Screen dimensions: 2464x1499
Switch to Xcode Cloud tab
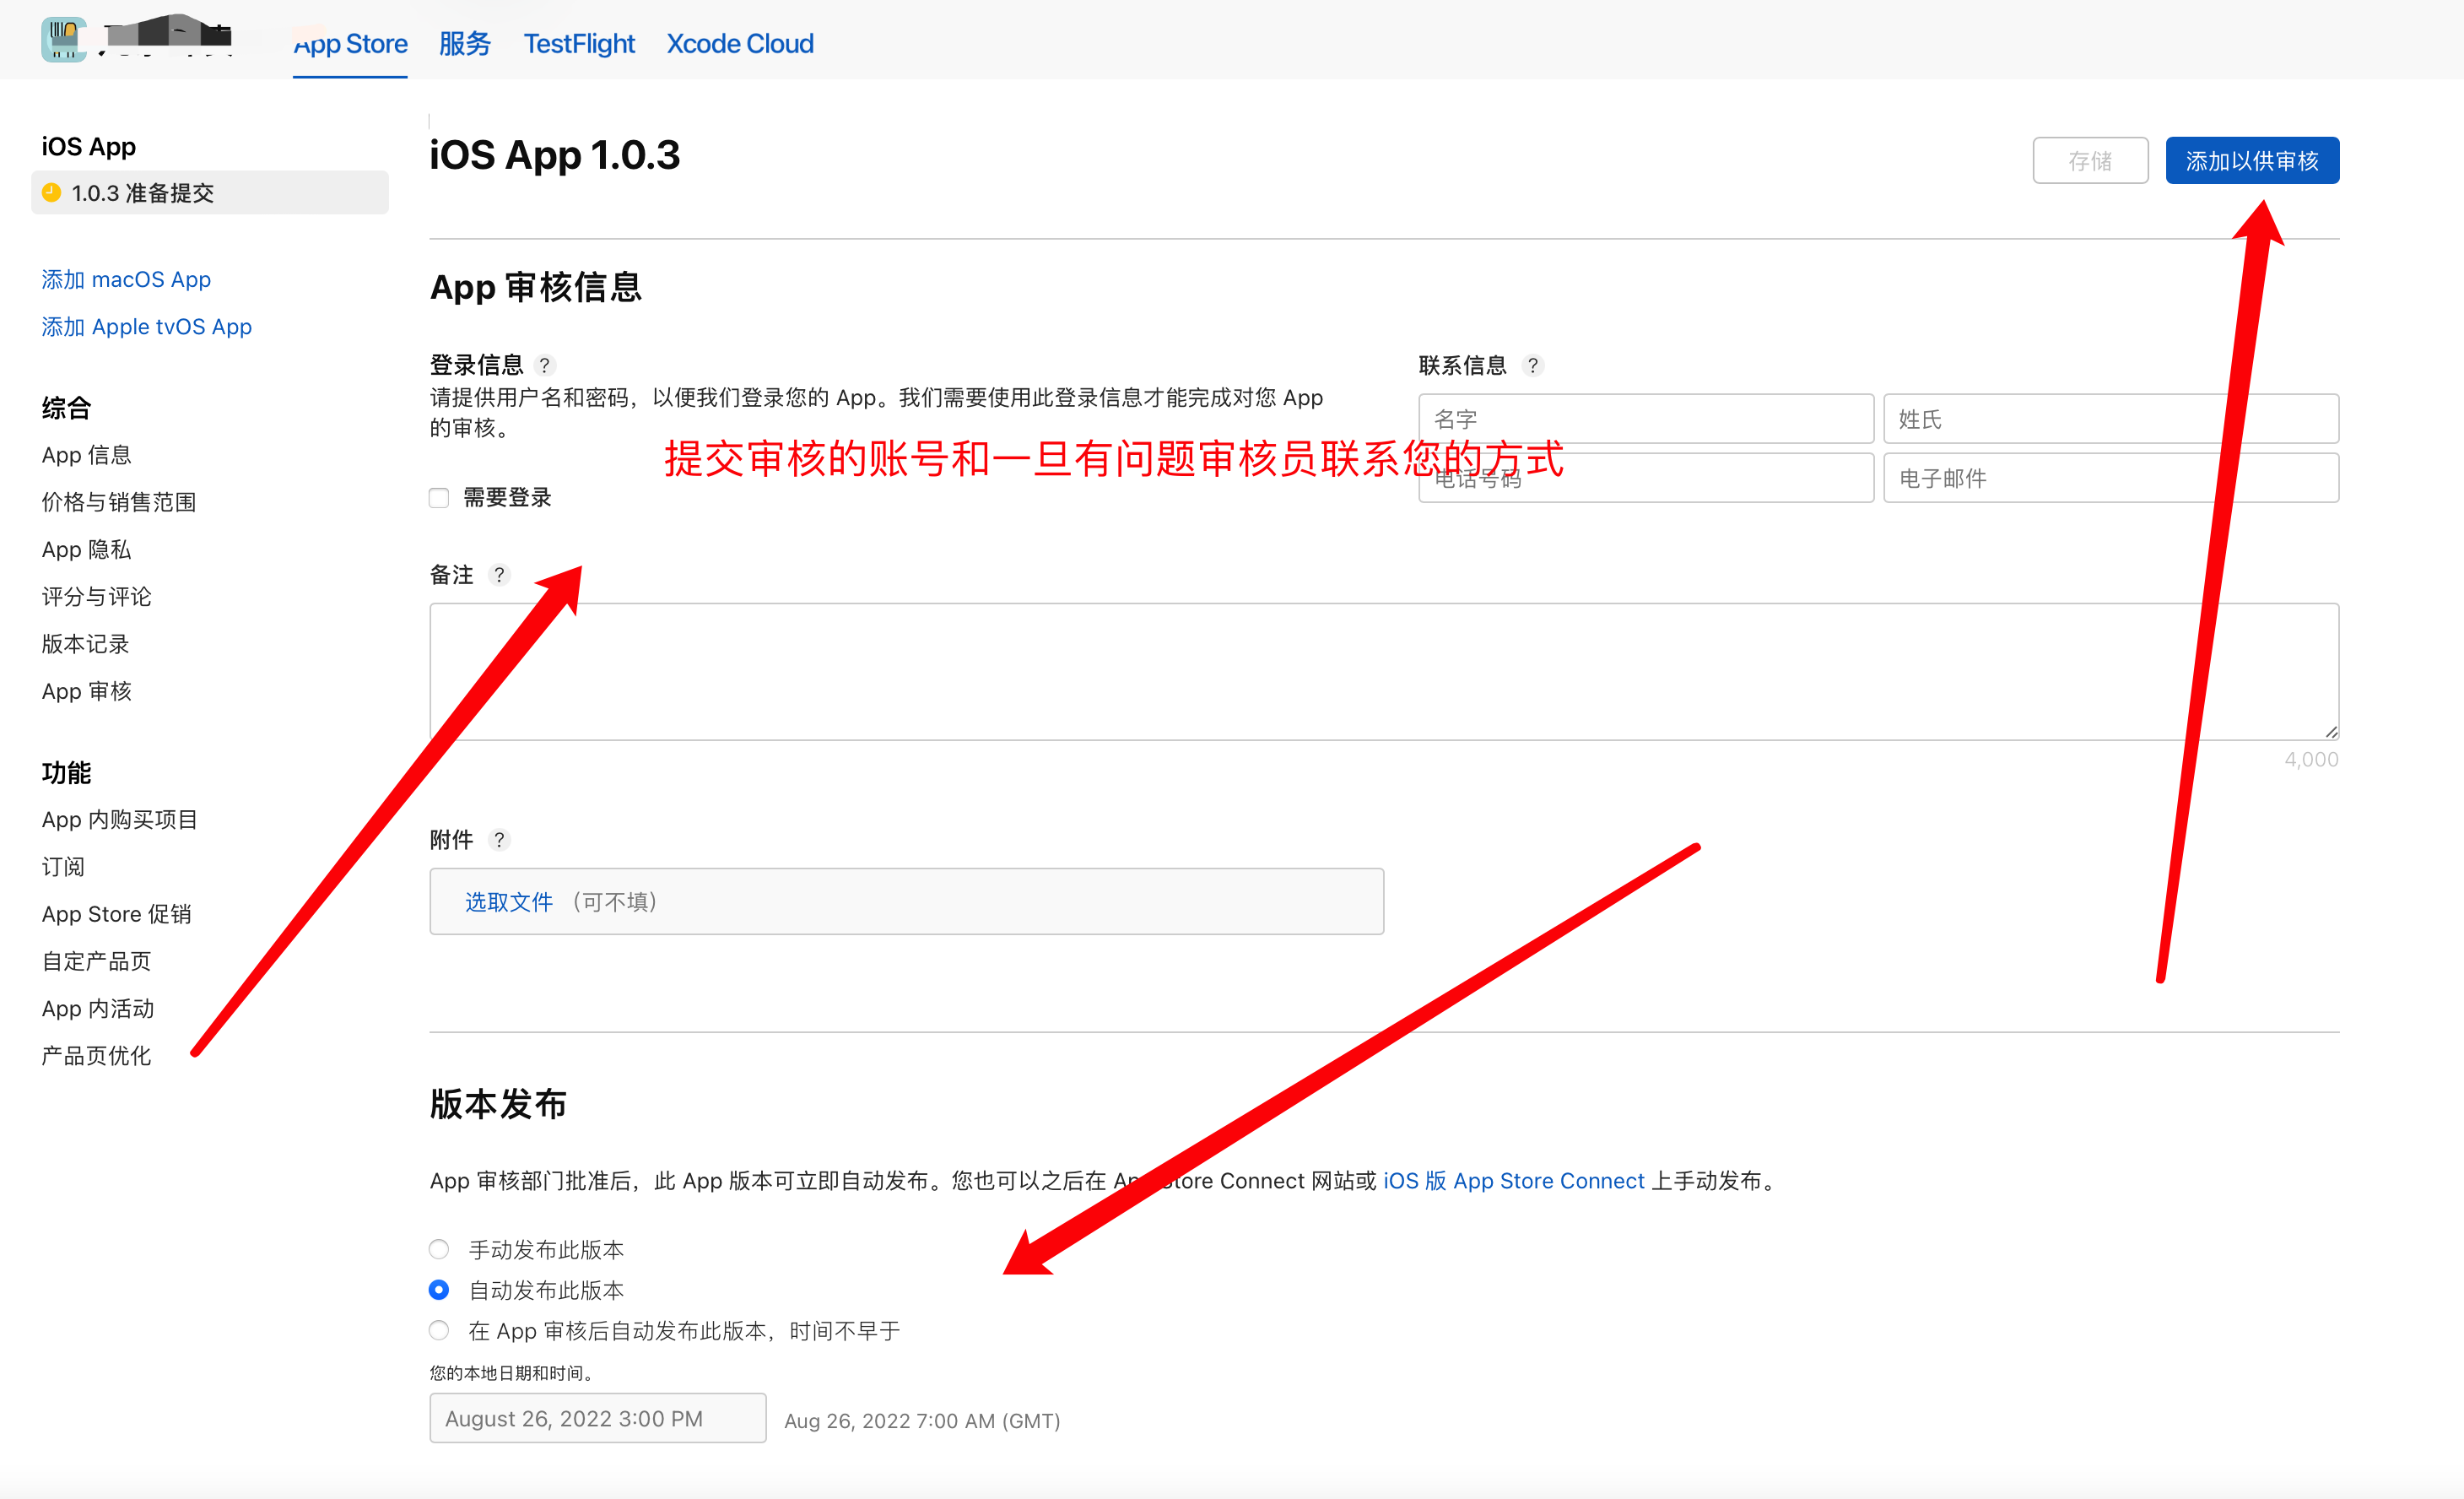(x=740, y=44)
